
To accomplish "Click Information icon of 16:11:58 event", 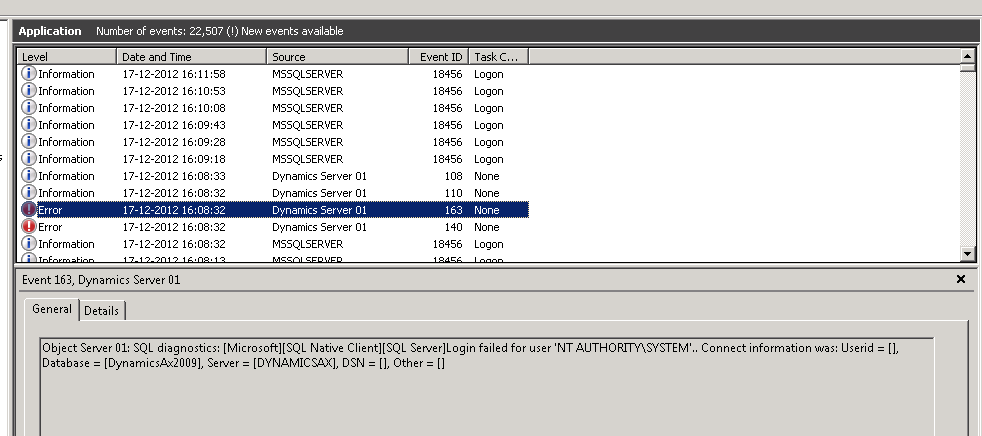I will pyautogui.click(x=29, y=73).
